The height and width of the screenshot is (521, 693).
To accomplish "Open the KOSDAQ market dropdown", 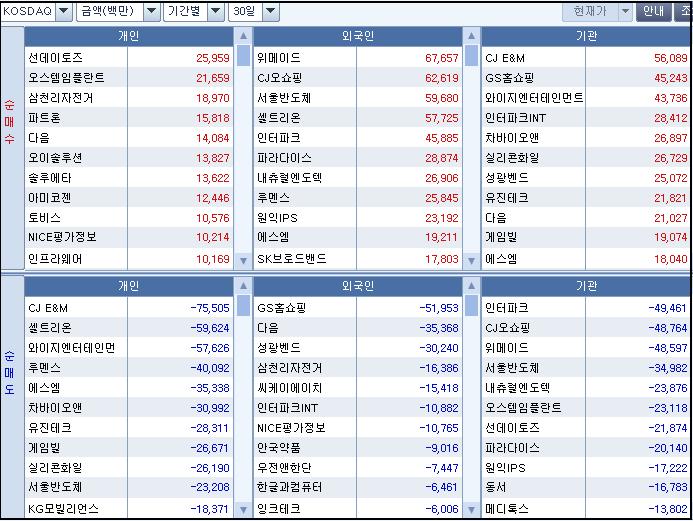I will 64,11.
